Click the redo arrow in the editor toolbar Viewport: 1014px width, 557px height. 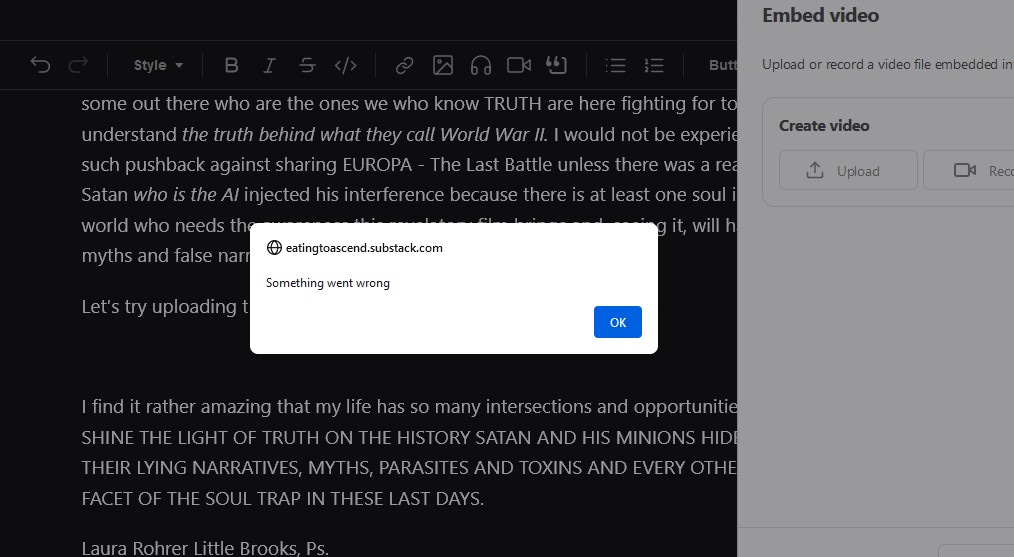[x=78, y=65]
